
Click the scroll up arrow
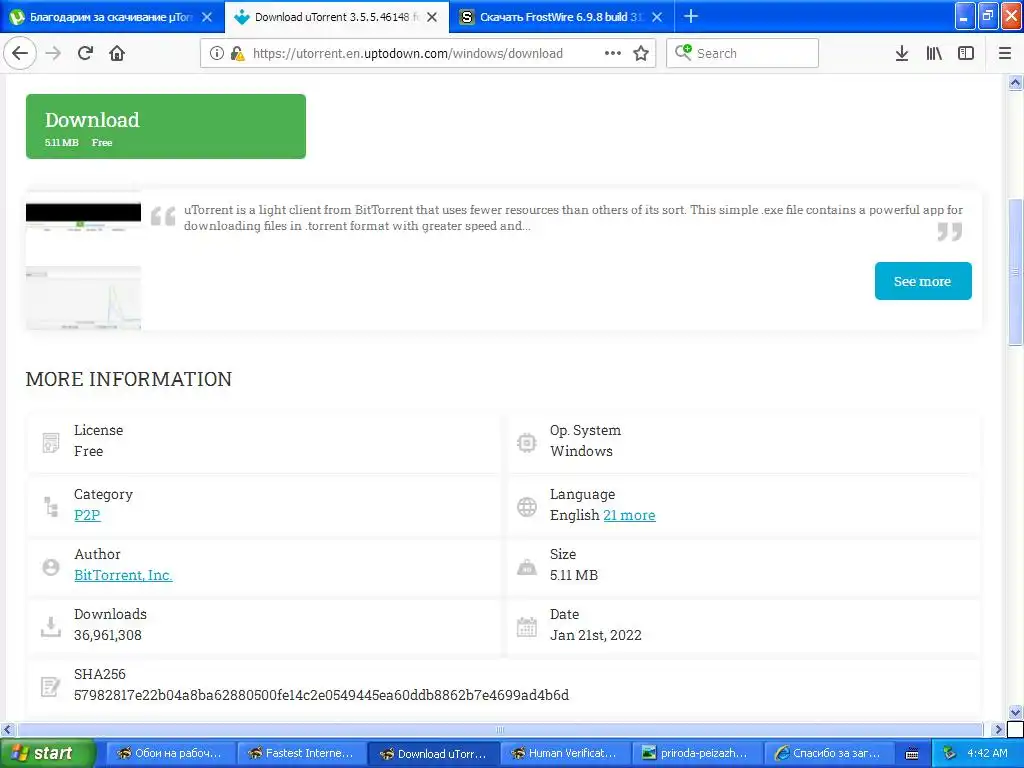[x=1015, y=82]
